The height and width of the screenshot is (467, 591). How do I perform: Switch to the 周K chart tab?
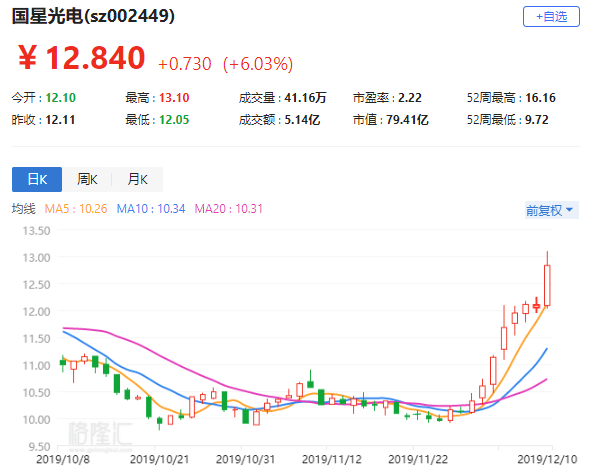[87, 179]
